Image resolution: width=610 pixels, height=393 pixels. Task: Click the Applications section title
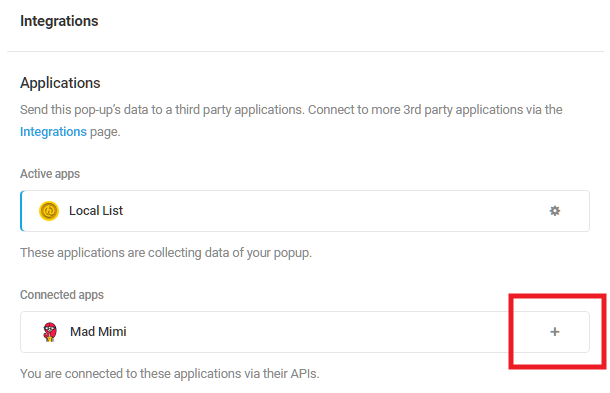[x=60, y=83]
